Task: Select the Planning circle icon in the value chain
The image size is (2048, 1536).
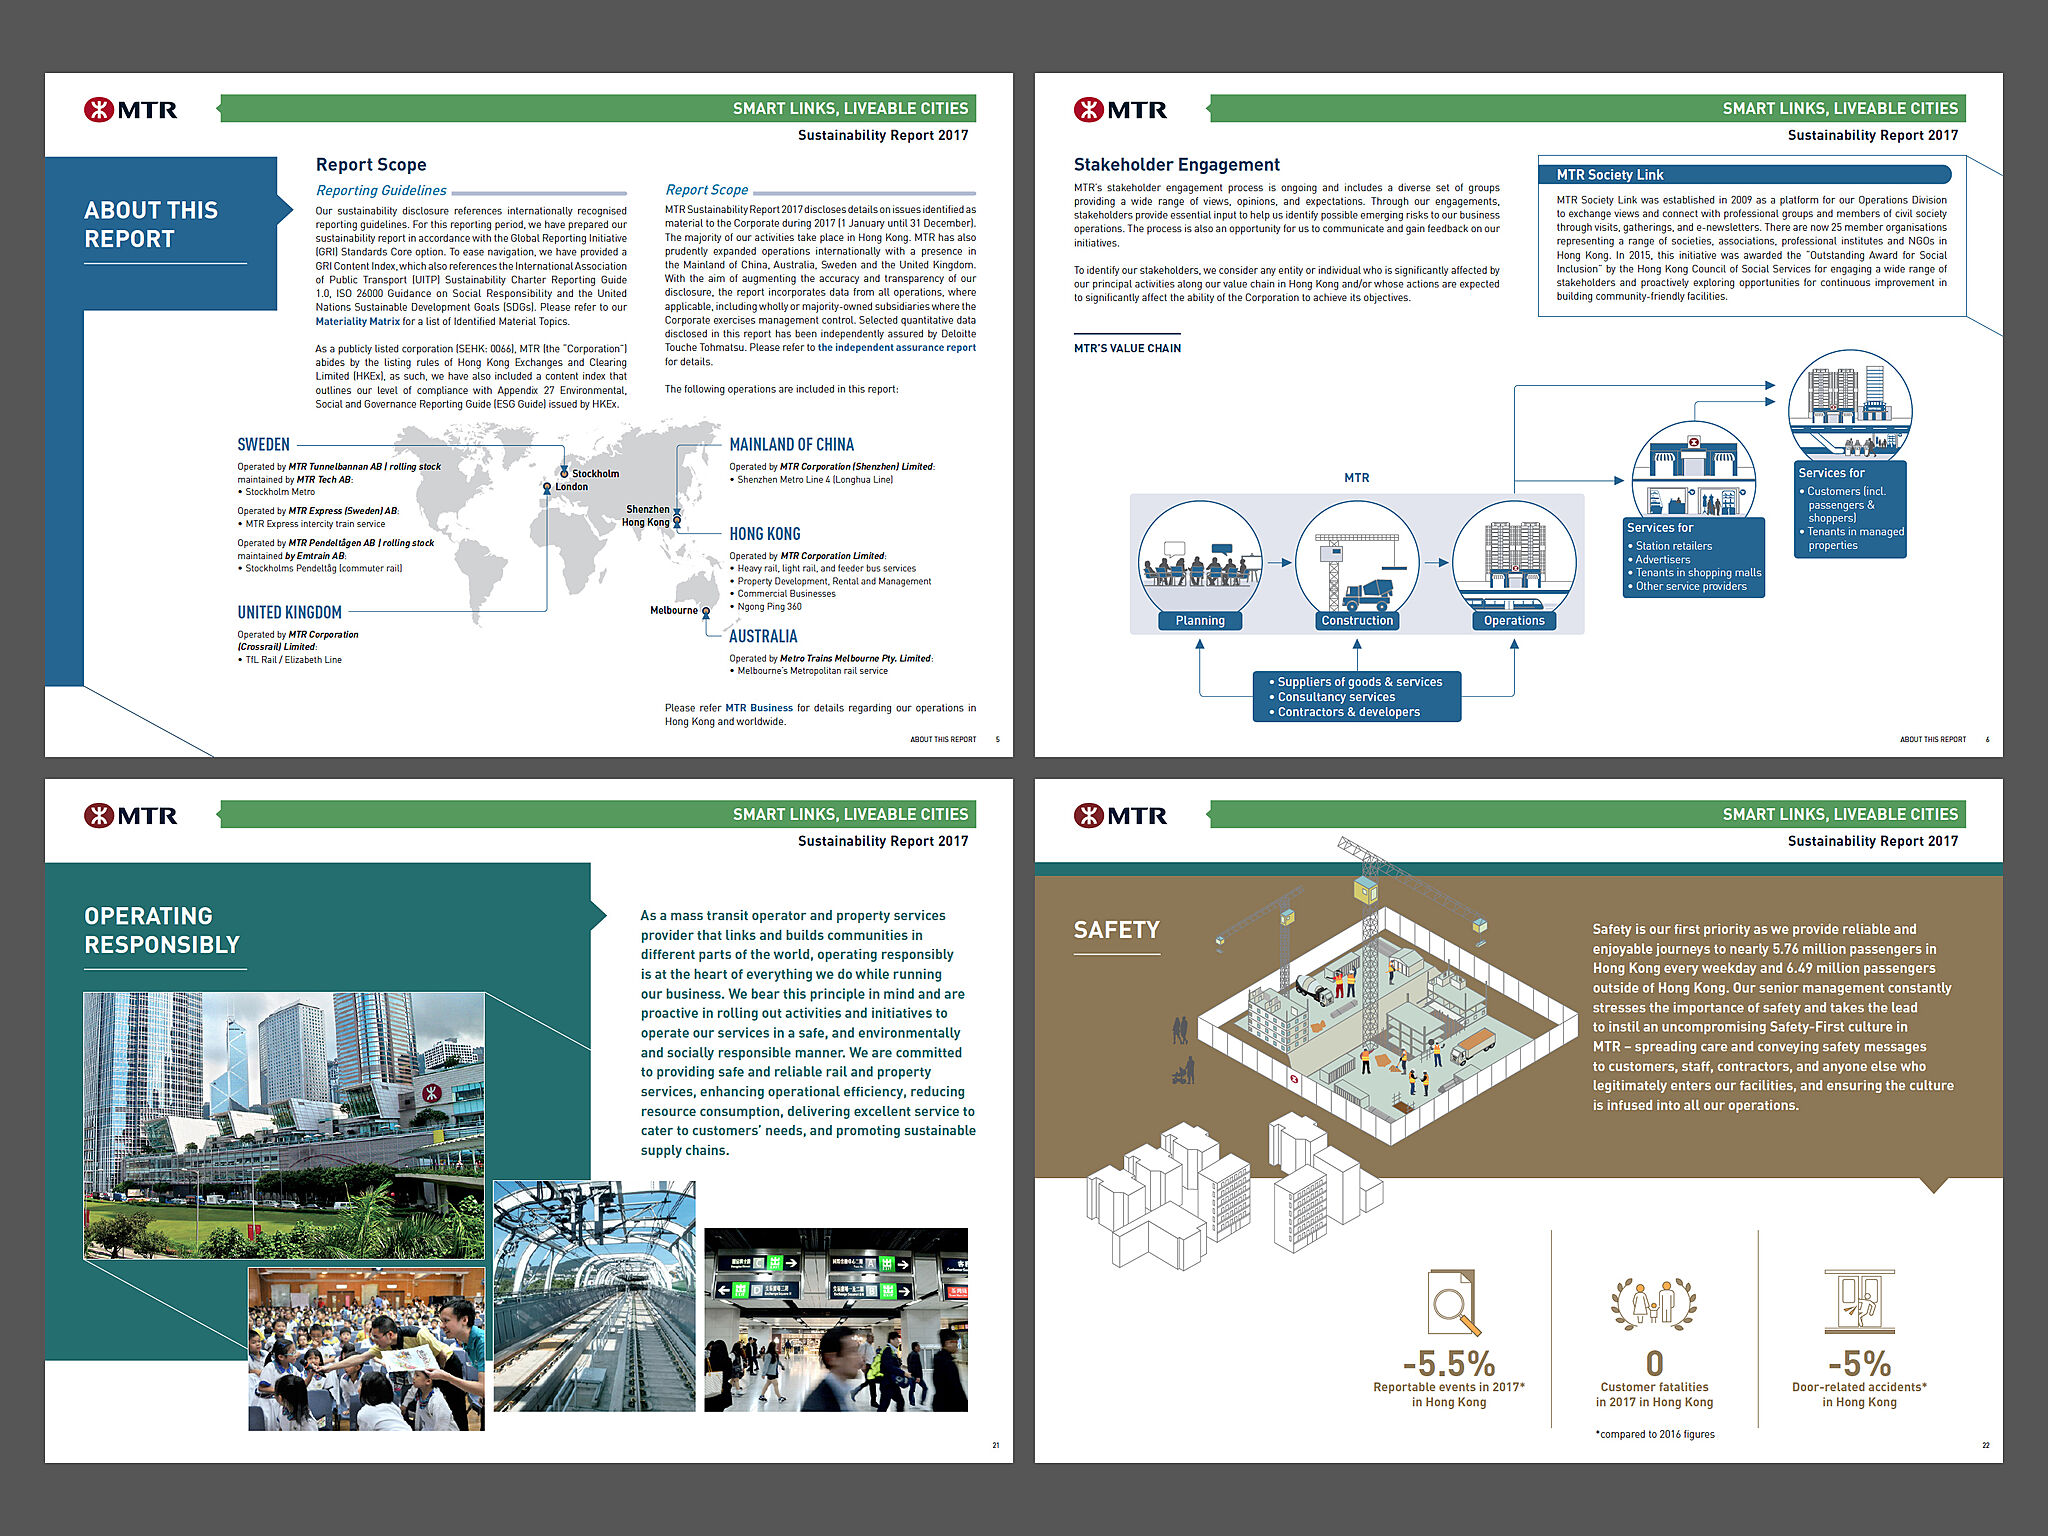Action: [x=1200, y=557]
